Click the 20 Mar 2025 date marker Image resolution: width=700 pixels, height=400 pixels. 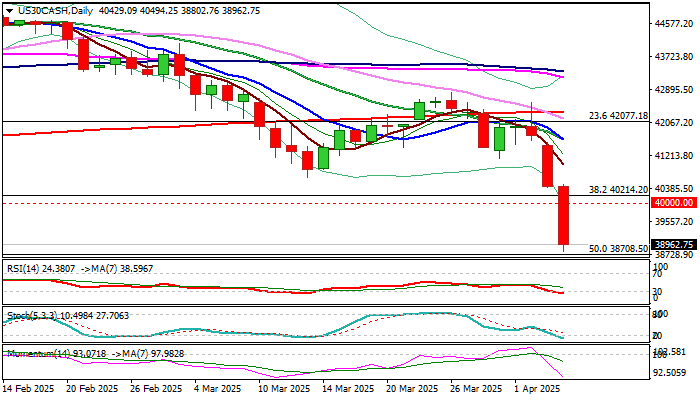click(x=412, y=389)
